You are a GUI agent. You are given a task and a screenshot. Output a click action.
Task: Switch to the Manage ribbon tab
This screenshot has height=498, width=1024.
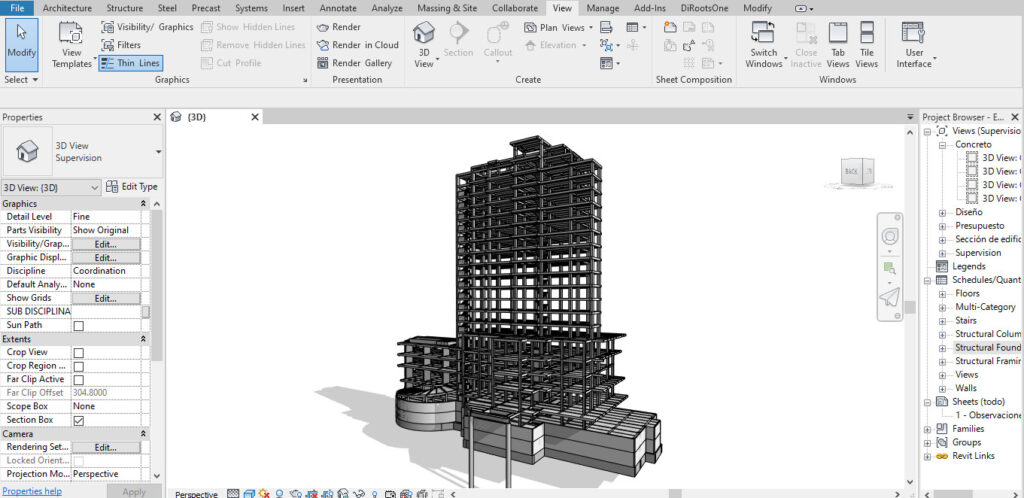tap(602, 8)
